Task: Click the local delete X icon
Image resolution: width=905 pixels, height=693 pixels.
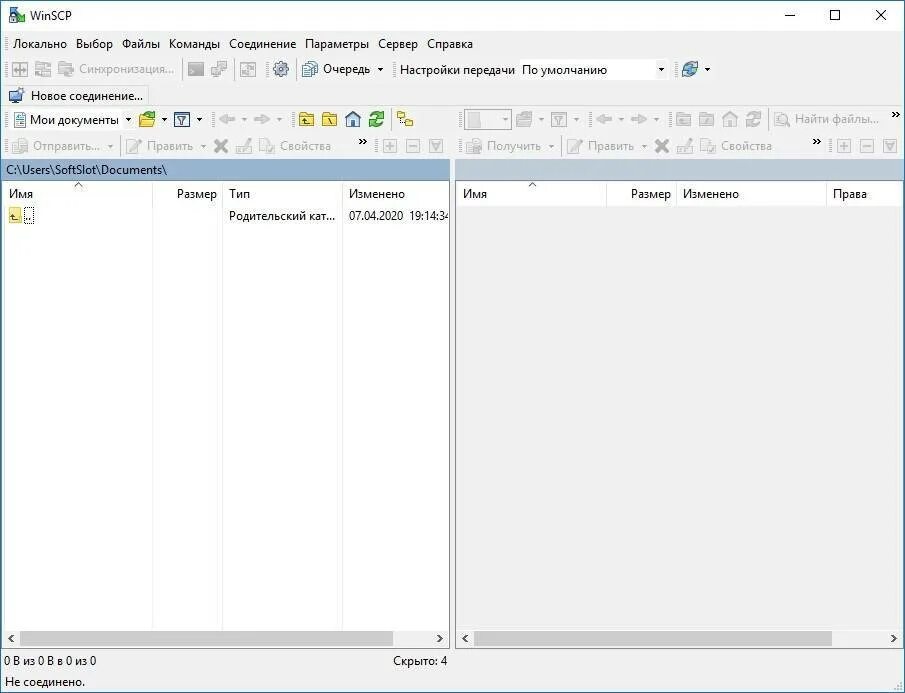Action: (x=220, y=146)
